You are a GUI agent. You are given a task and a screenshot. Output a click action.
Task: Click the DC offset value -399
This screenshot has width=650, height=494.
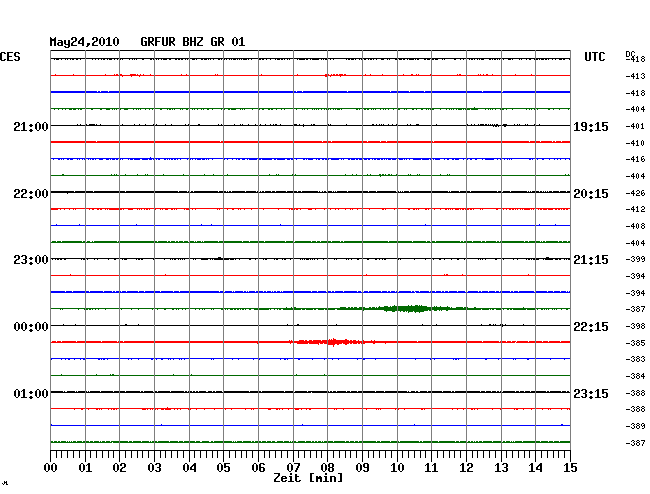[635, 259]
